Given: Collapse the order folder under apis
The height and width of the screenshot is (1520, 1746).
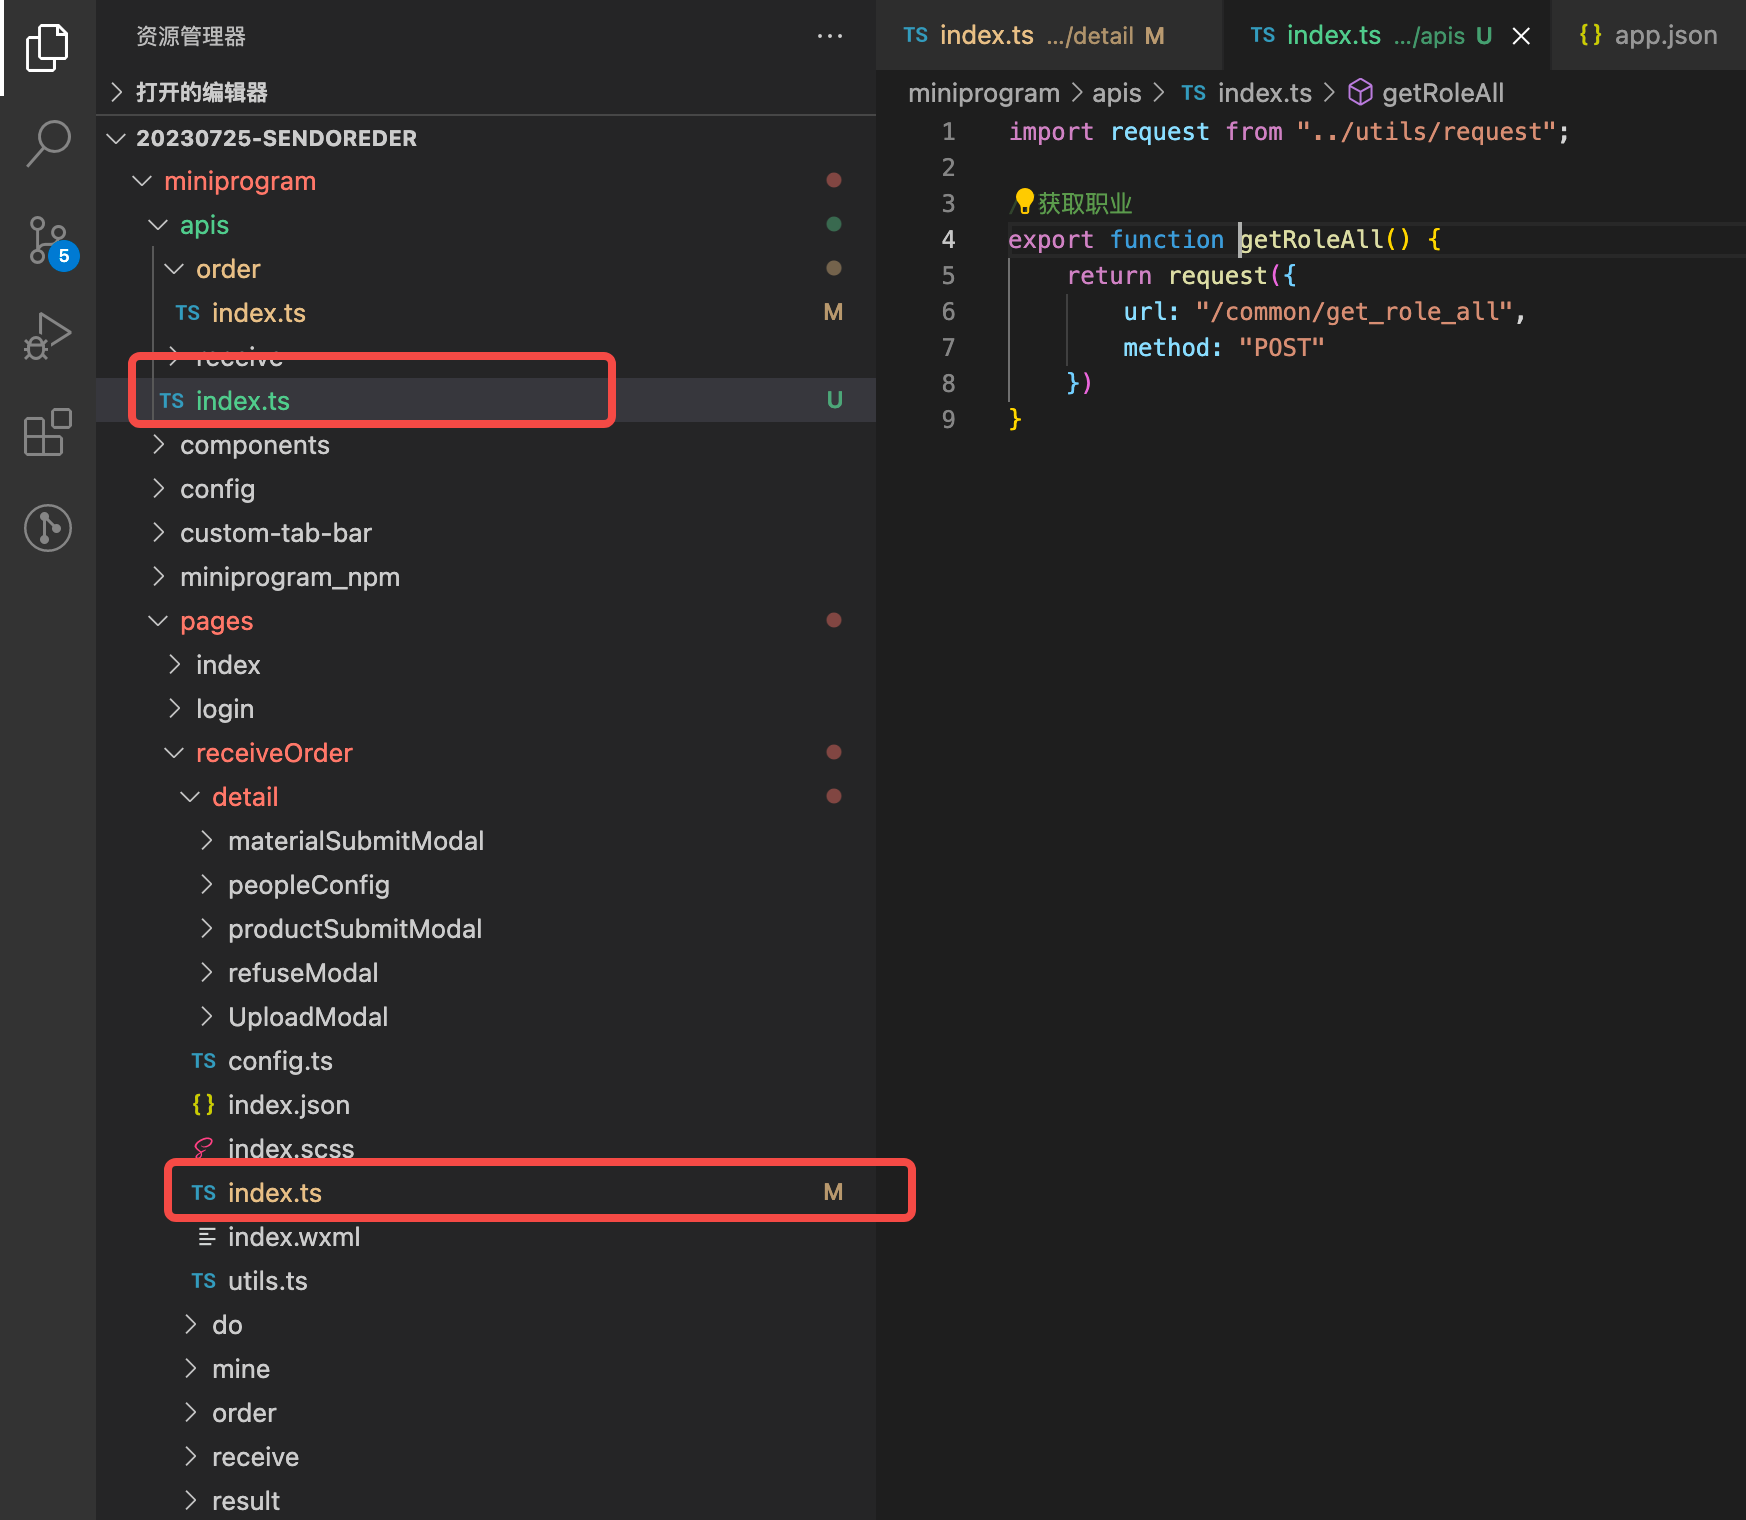Looking at the screenshot, I should pos(486,269).
